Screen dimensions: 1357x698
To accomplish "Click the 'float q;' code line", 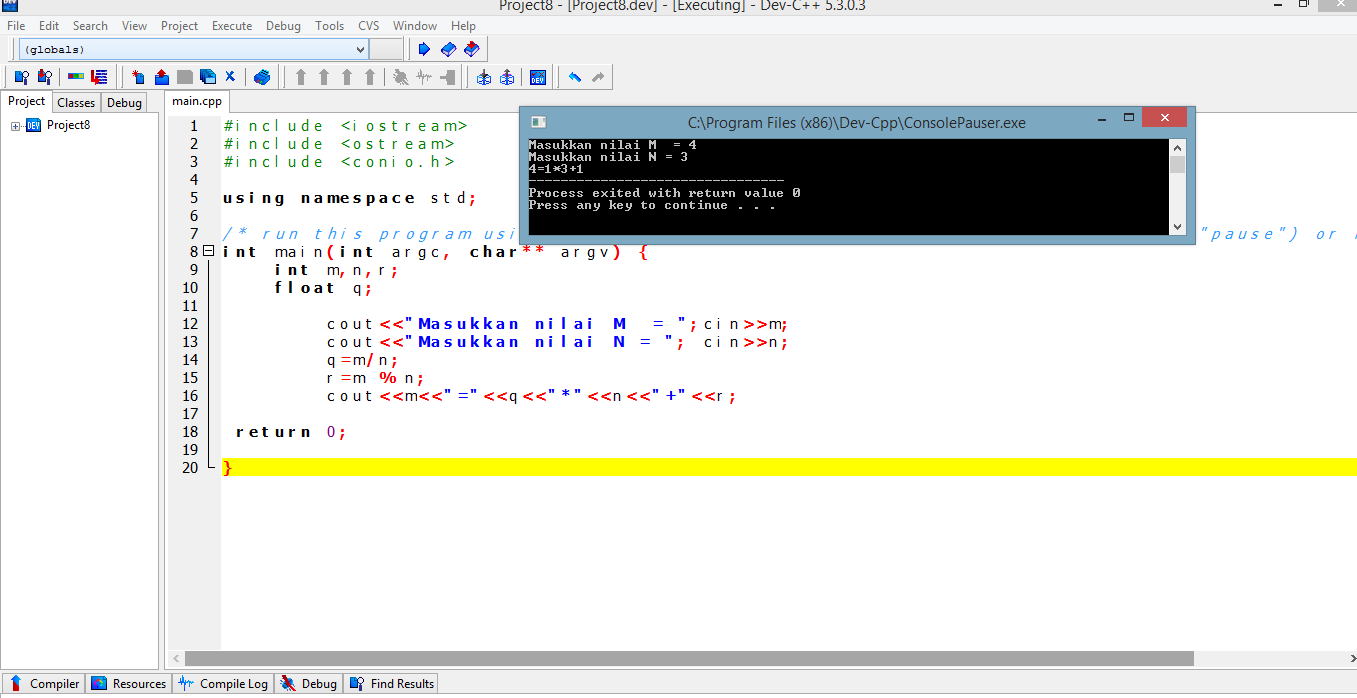I will coord(323,288).
